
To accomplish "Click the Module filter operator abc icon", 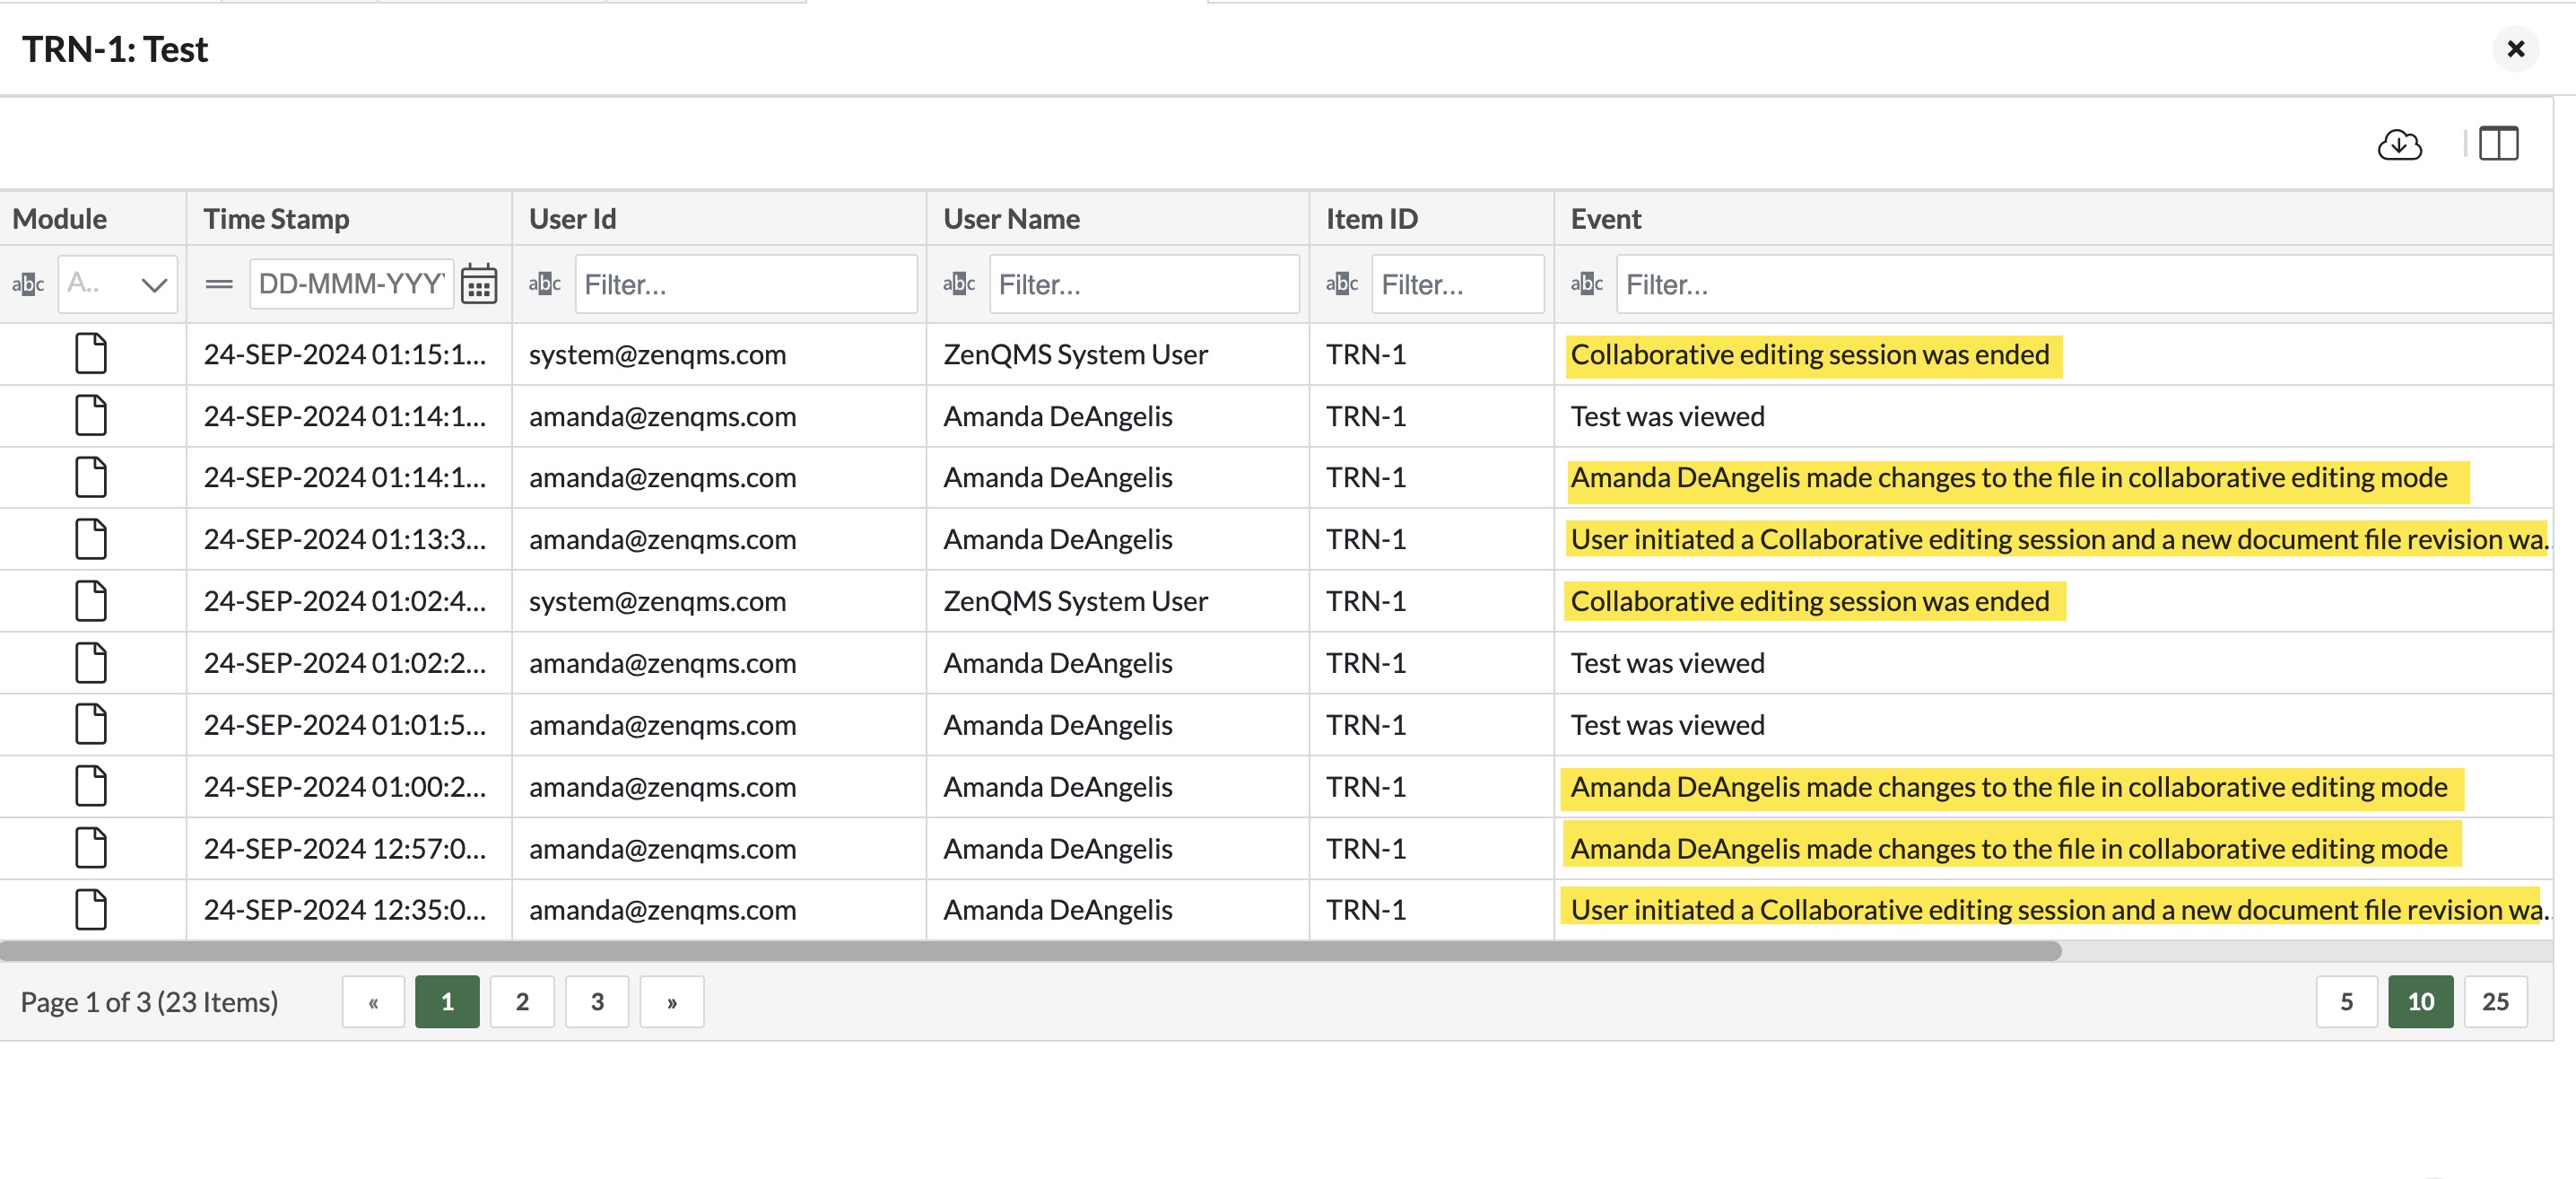I will click(28, 285).
